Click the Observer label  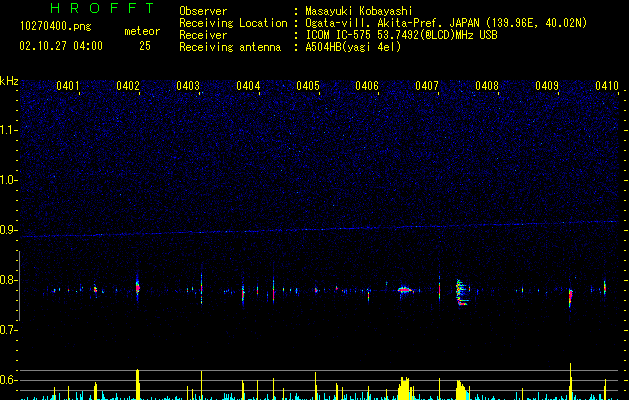click(203, 11)
